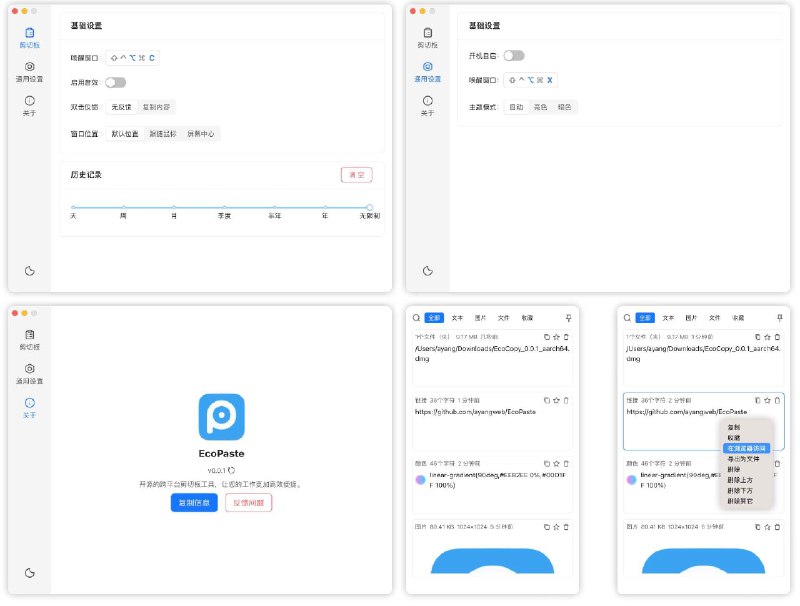Copy the EcoPaste GitHub link entry

546,400
